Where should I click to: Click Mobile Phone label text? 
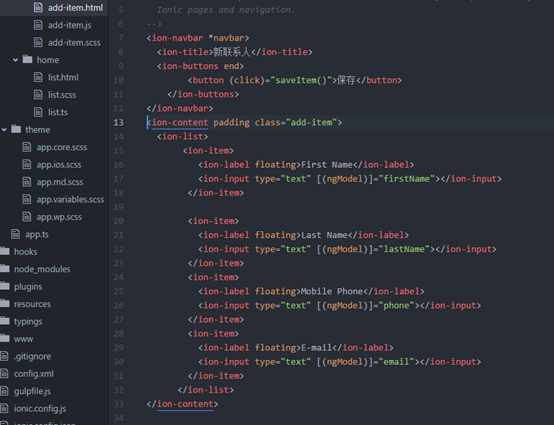coord(332,291)
